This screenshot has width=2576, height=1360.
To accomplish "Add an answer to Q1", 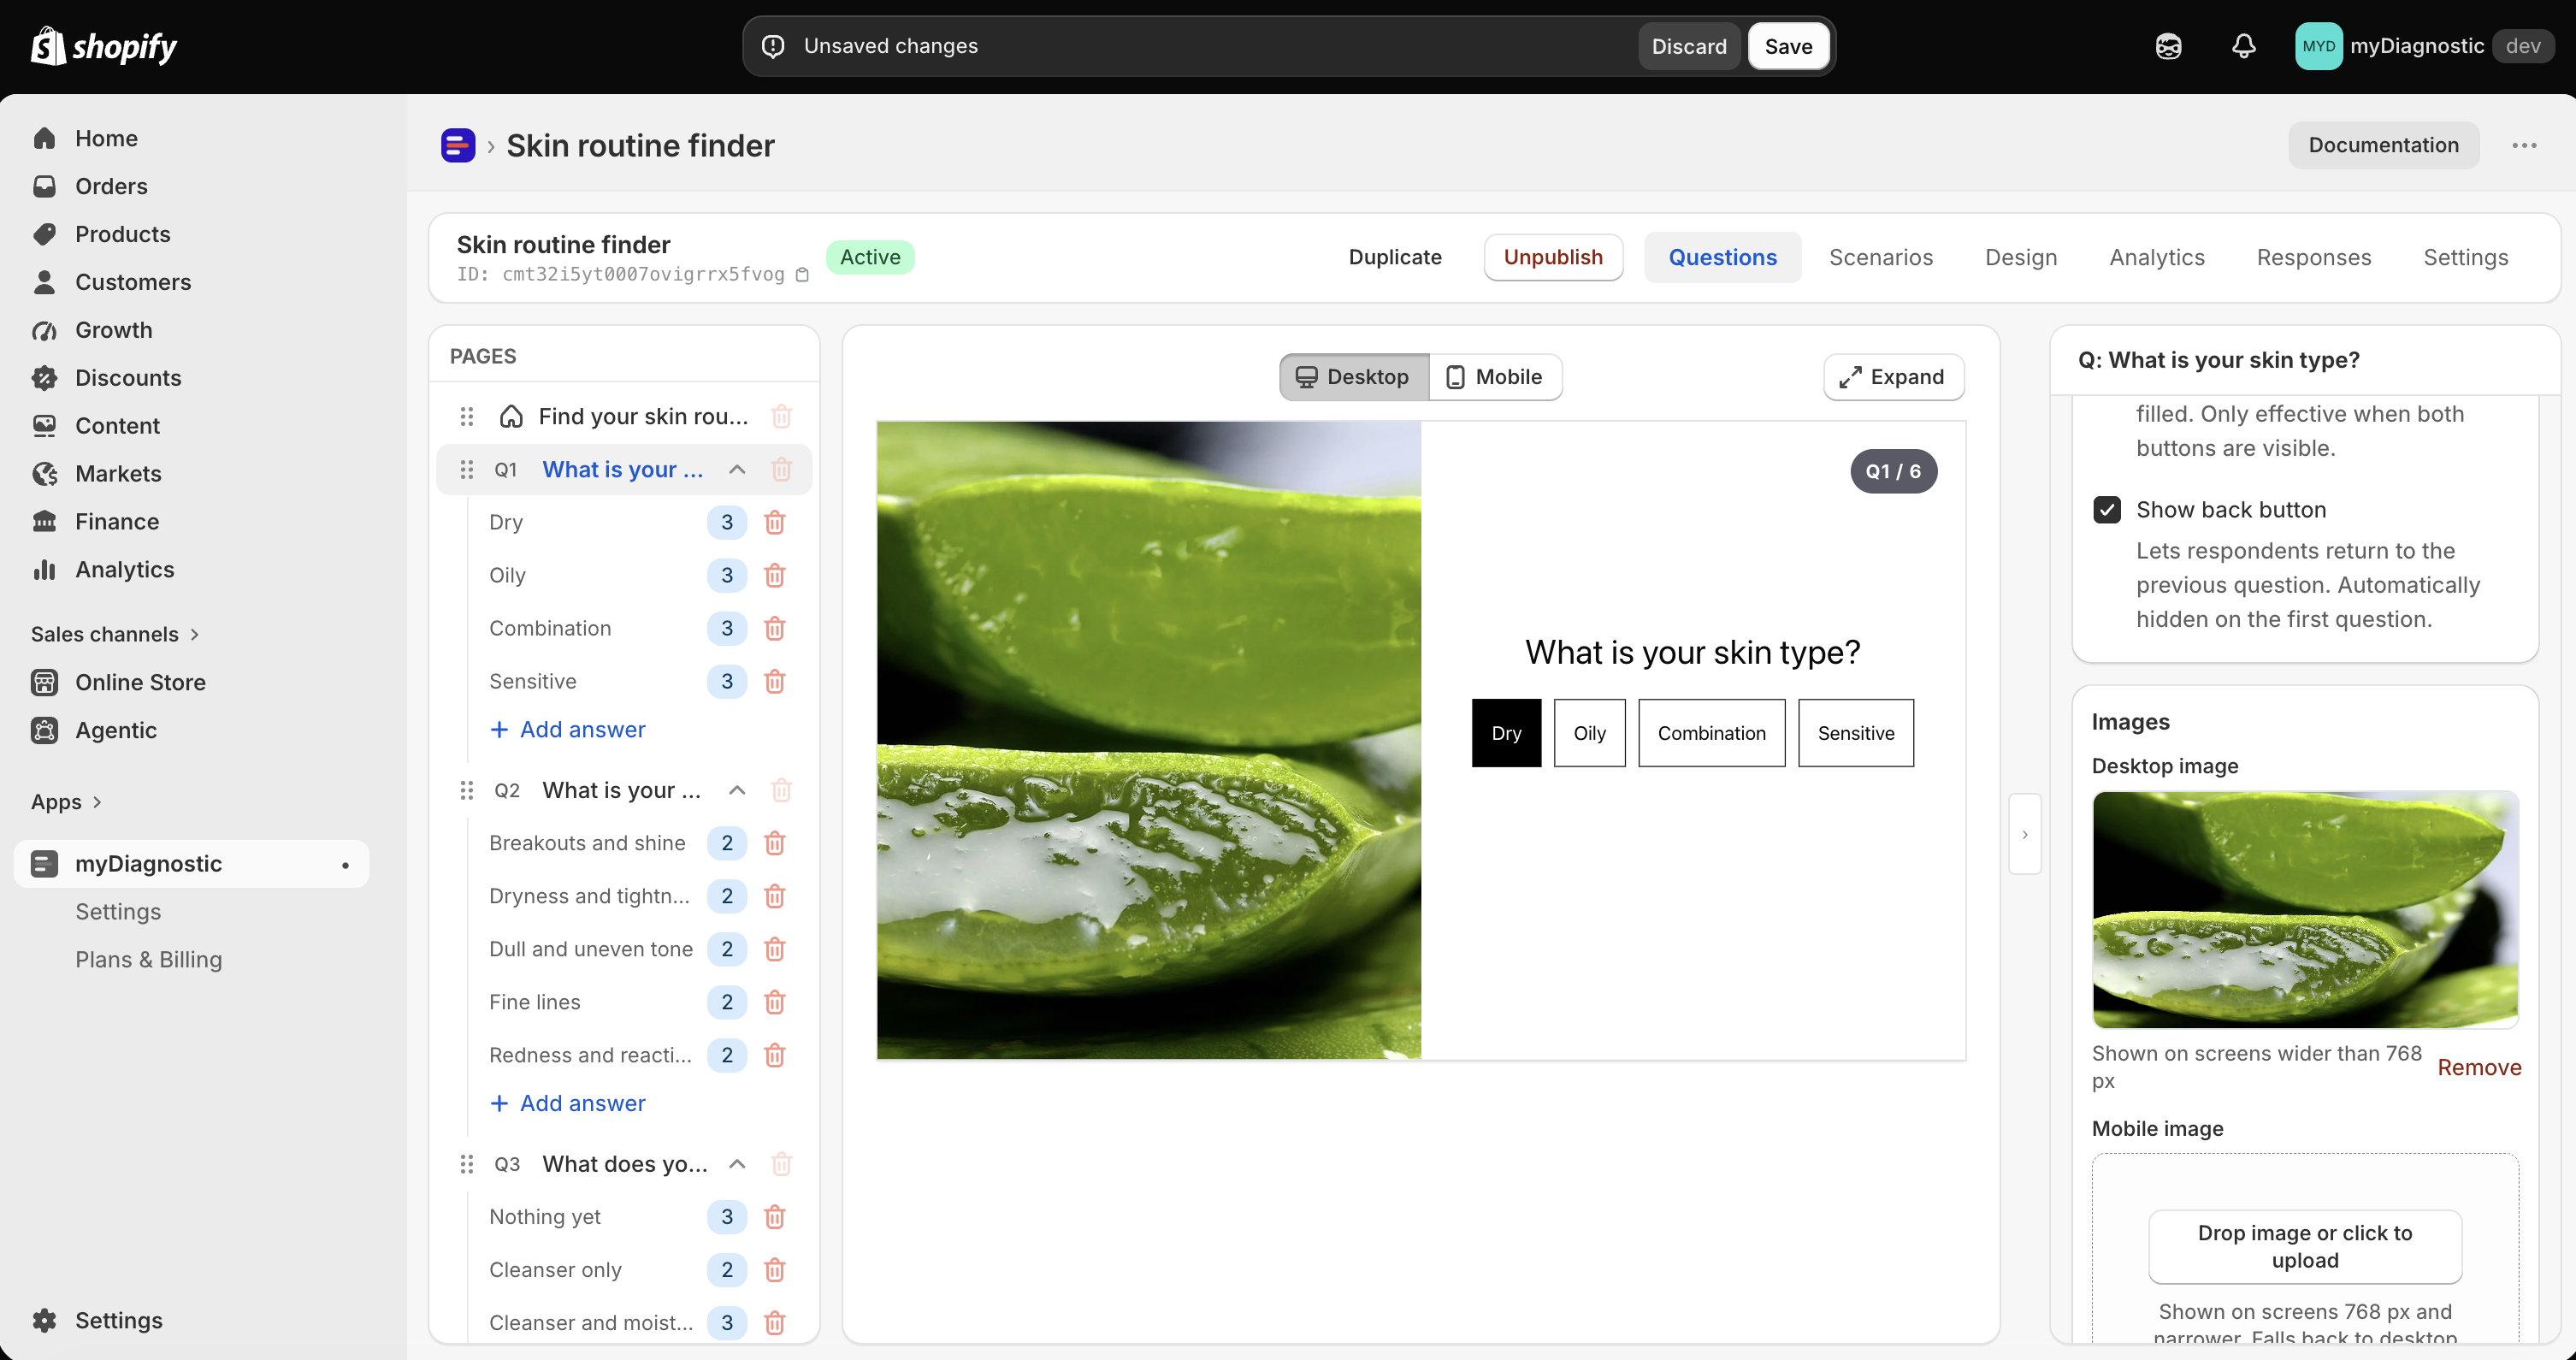I will point(567,730).
